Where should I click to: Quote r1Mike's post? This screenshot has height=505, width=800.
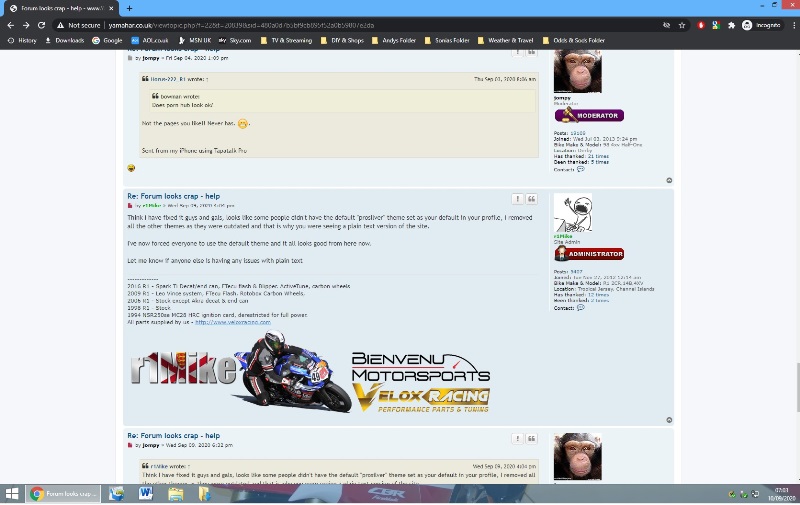pos(531,199)
